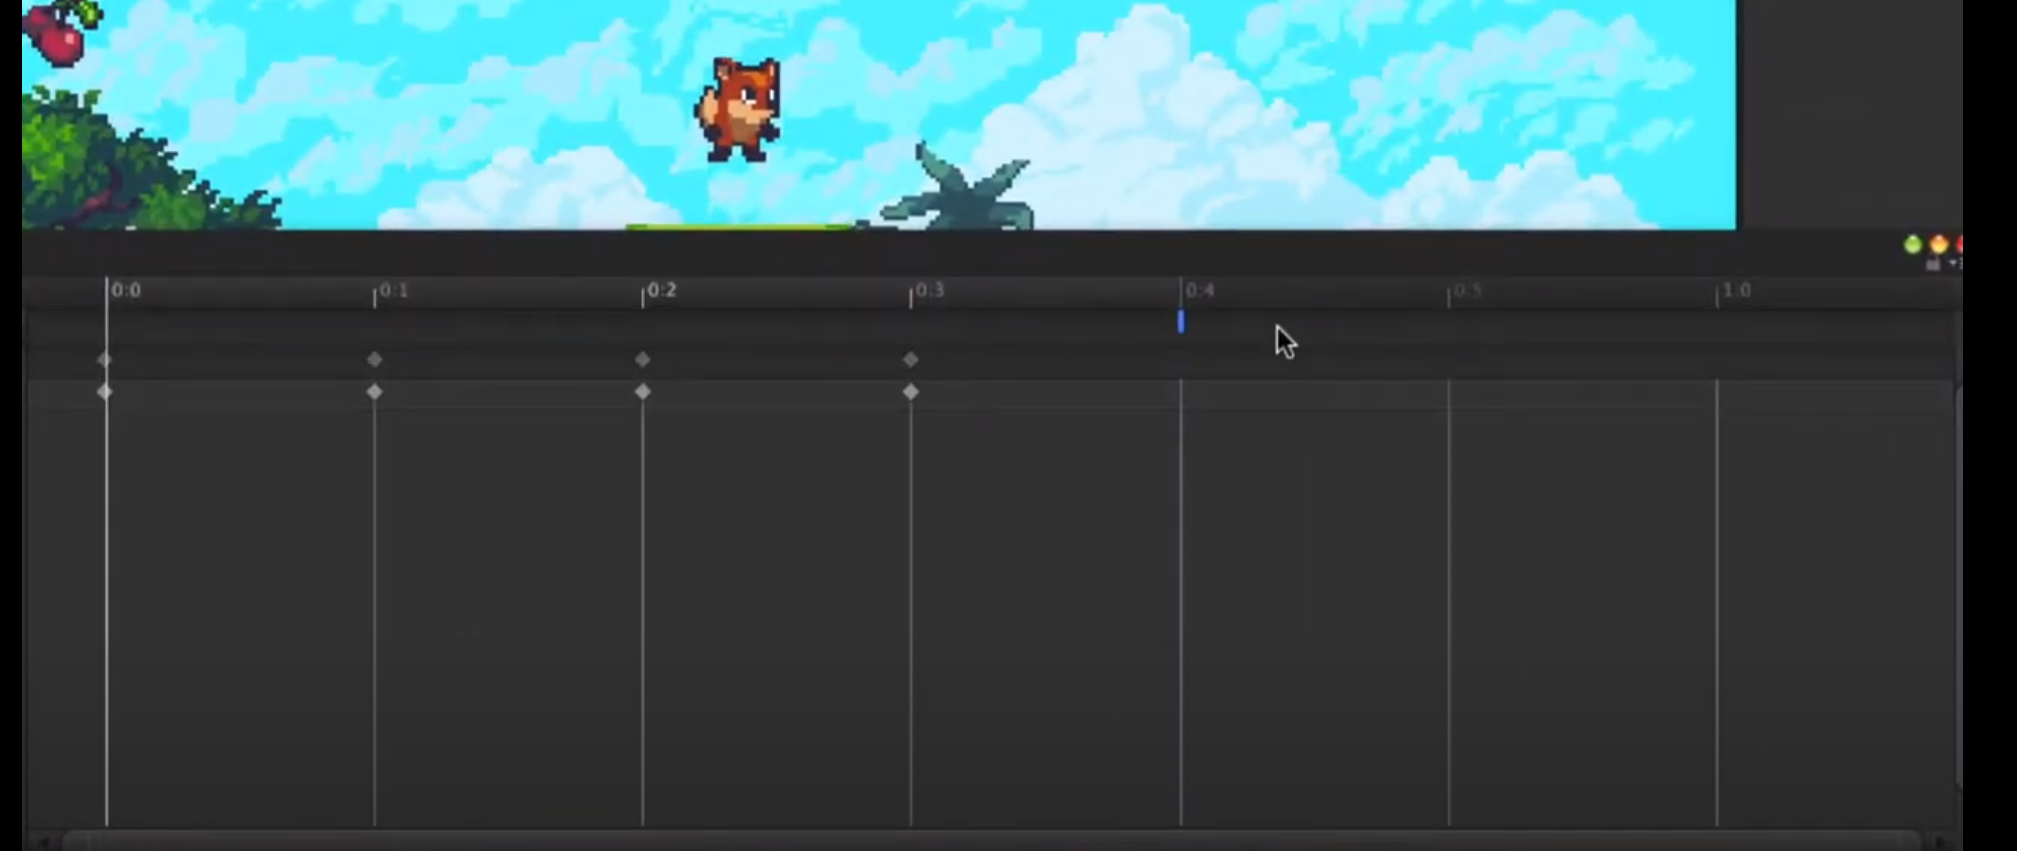Jump to the 0:0 mark on time ruler
2017x851 pixels.
click(126, 290)
